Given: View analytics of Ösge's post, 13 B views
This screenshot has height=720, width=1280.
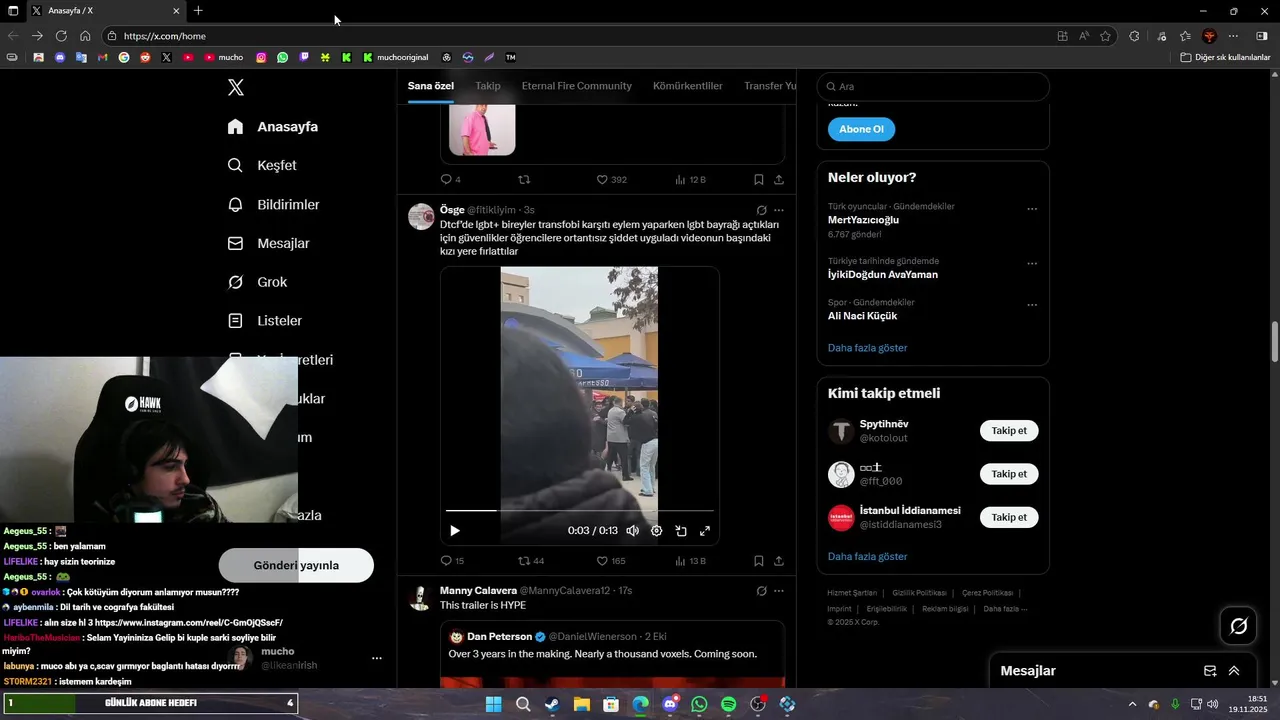Looking at the screenshot, I should (690, 561).
